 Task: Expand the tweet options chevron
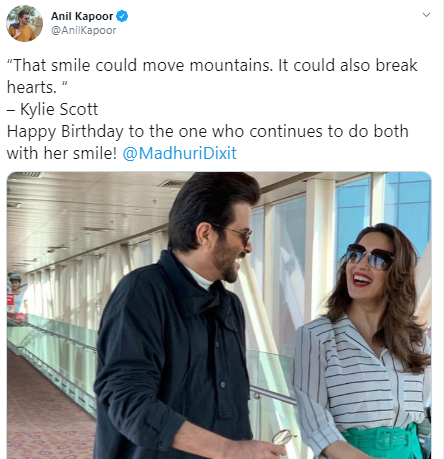(426, 15)
